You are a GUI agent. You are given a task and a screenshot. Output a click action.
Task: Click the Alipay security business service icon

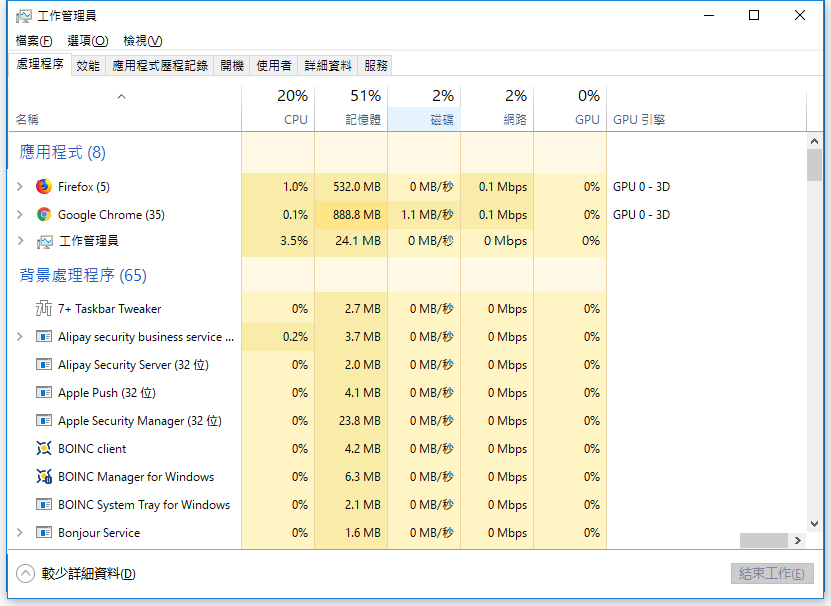(x=44, y=337)
